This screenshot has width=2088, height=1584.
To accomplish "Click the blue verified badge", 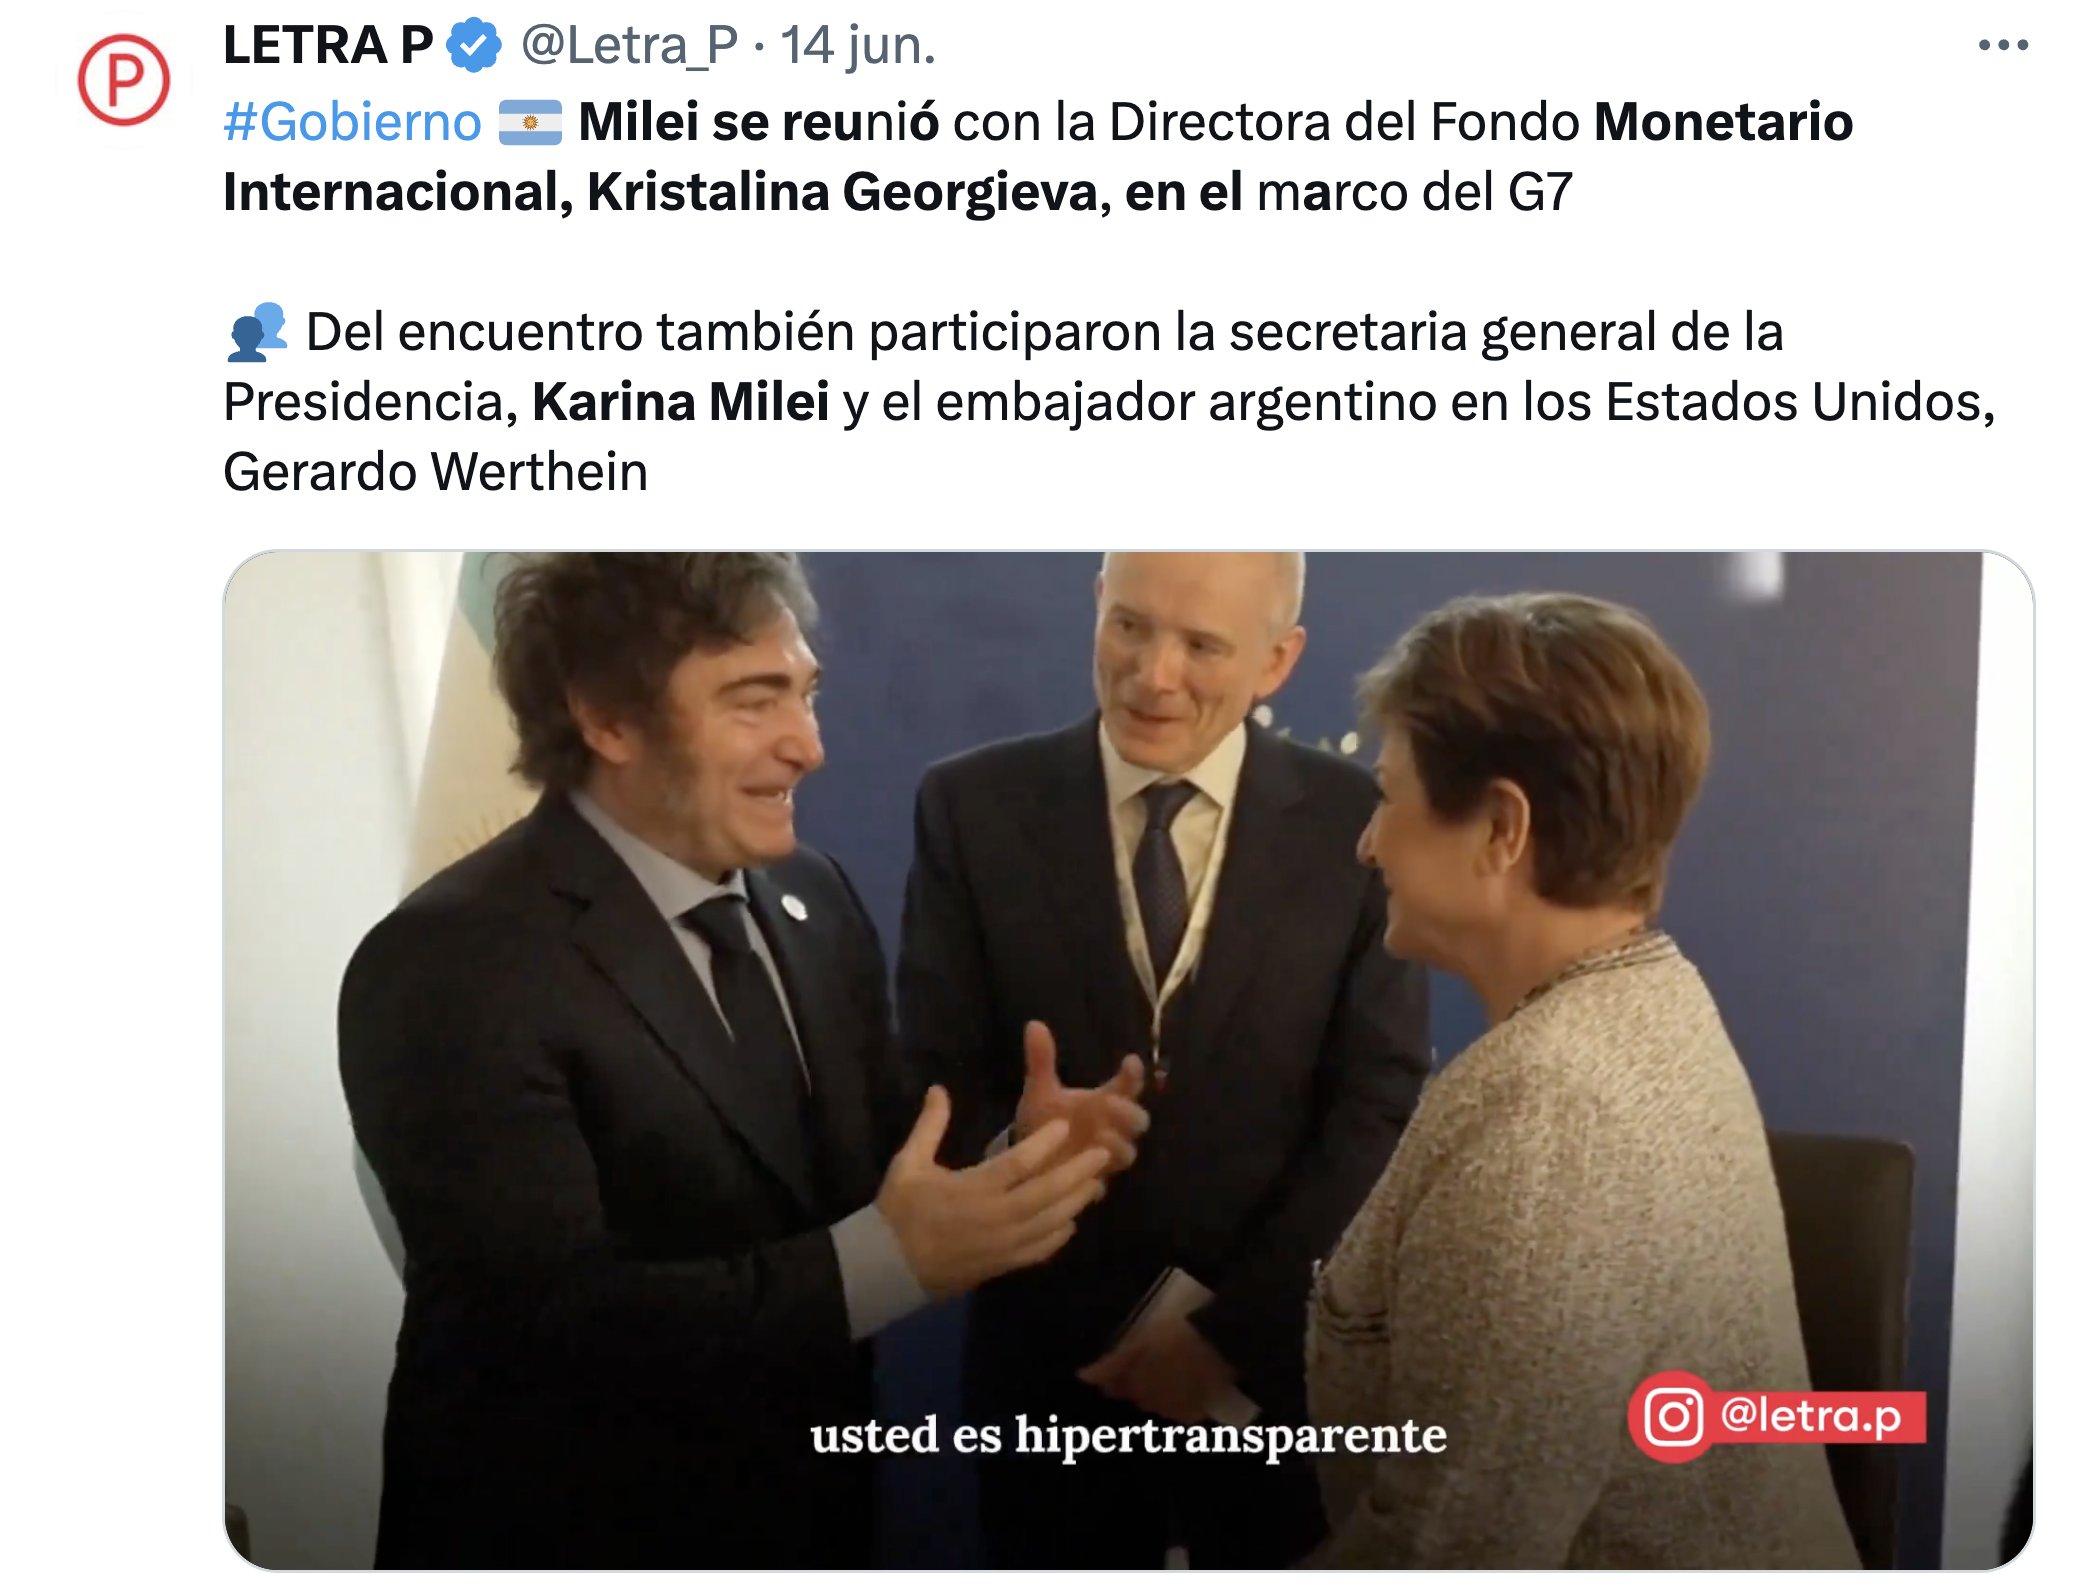I will click(473, 45).
